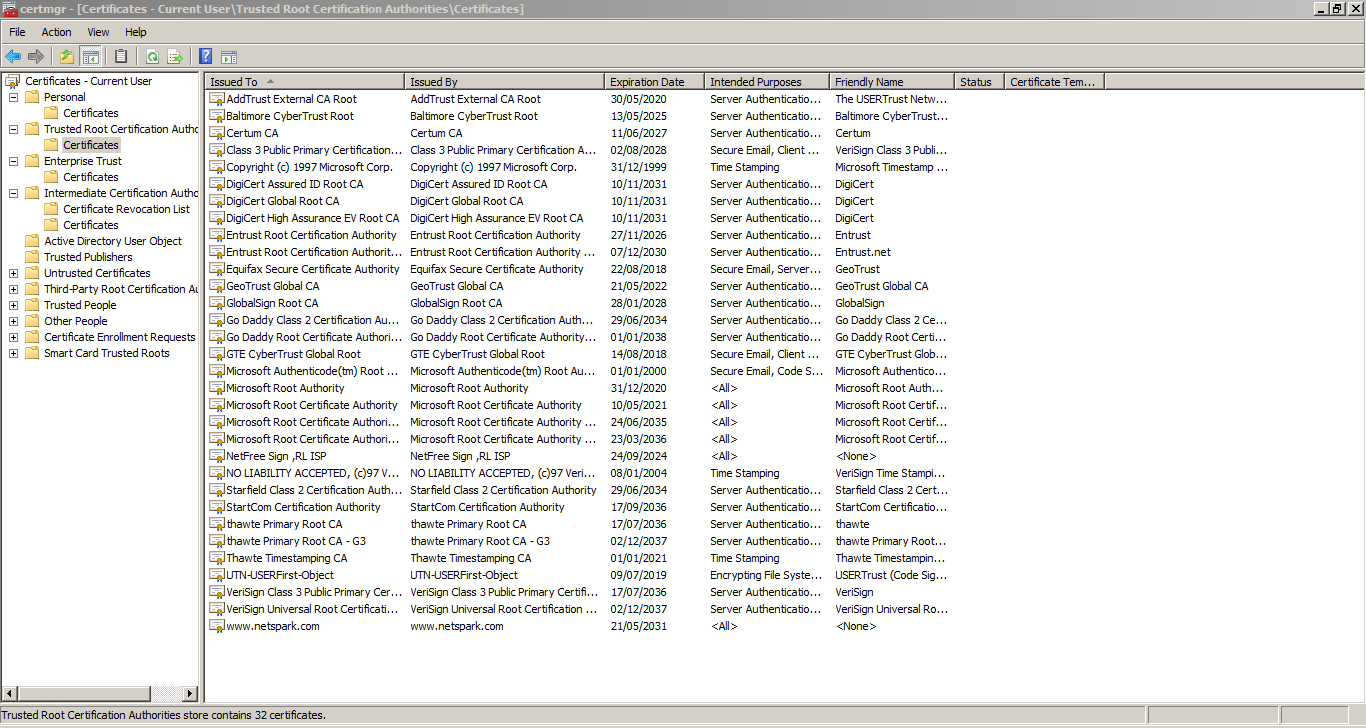
Task: Click the certificate icon beside Thawte Timestamping CA
Action: point(216,558)
